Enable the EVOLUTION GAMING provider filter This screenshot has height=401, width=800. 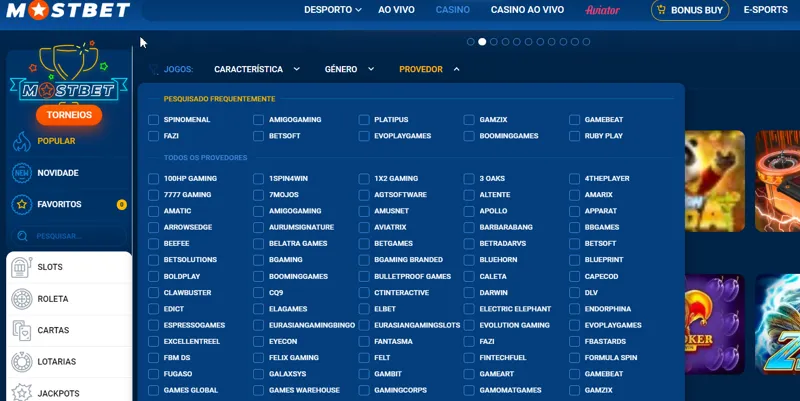tap(470, 325)
